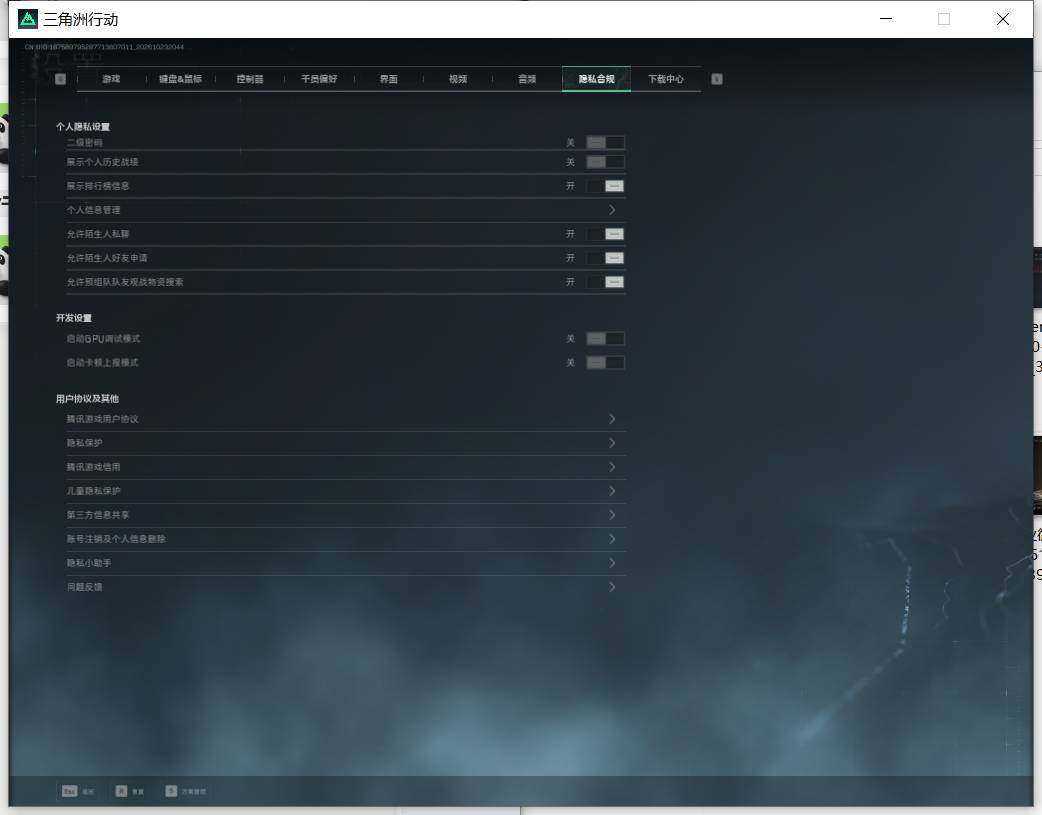
Task: Click the 隐私保护 row label
Action: coord(84,443)
